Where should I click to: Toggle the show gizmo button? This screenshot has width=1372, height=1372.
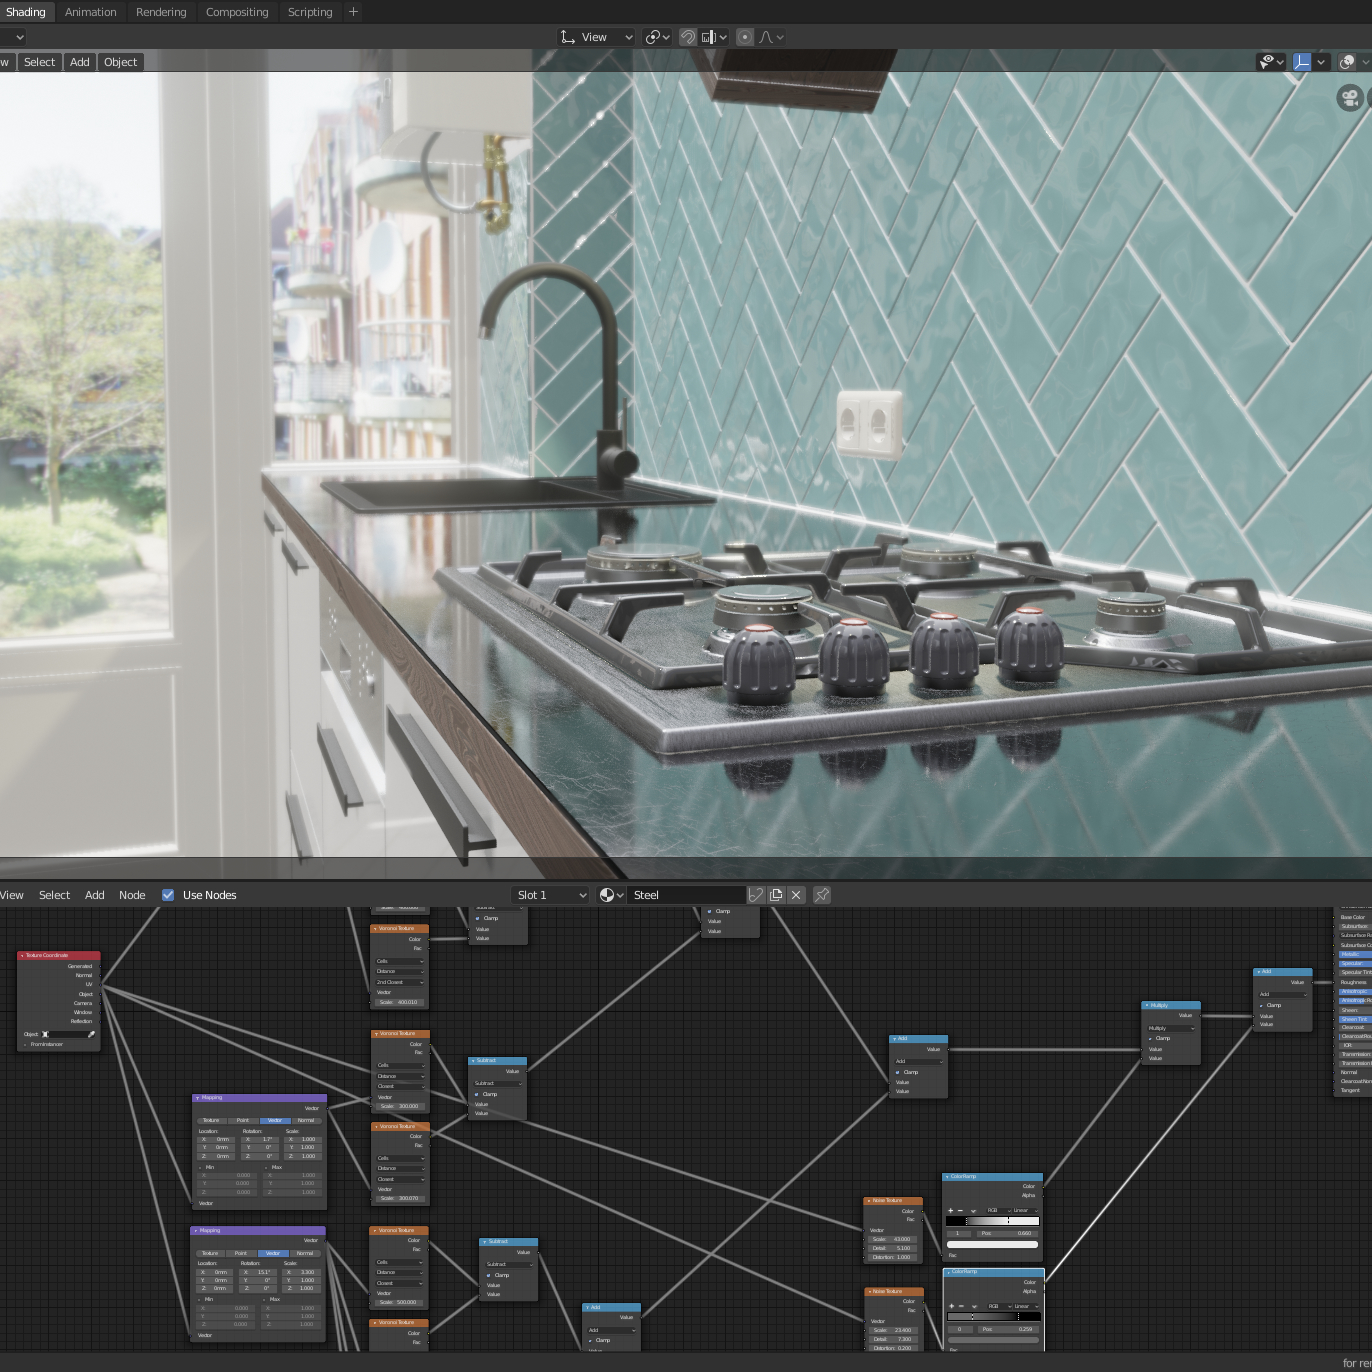tap(1301, 62)
